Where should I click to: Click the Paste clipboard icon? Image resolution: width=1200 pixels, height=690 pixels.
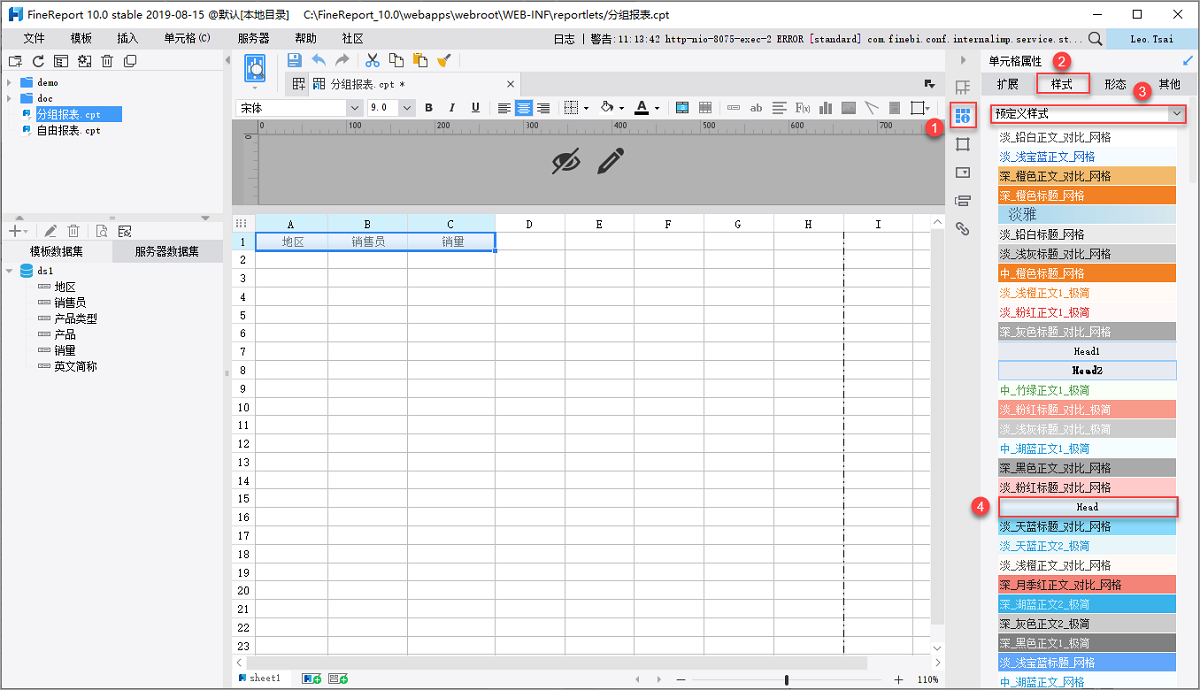(420, 60)
